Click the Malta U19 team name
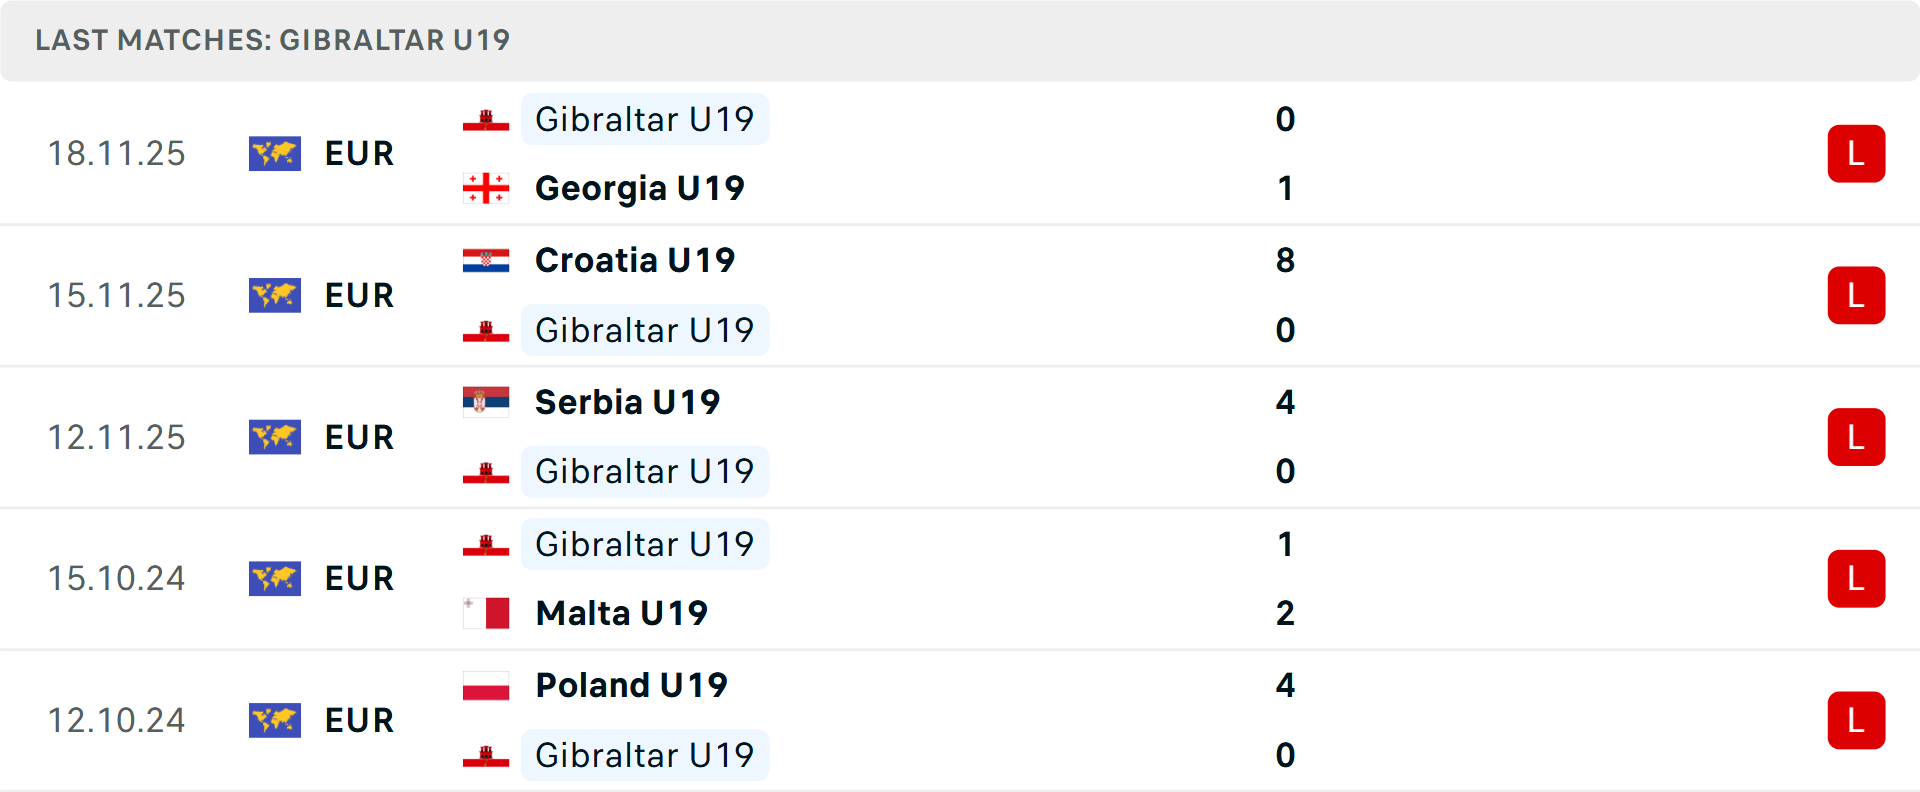 point(621,613)
